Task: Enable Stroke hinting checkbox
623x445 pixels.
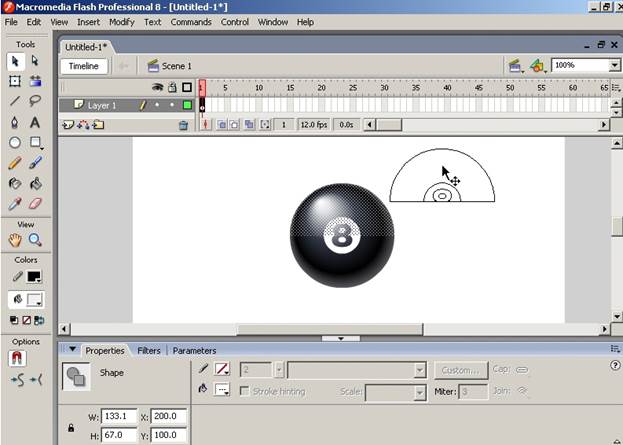Action: [x=245, y=391]
